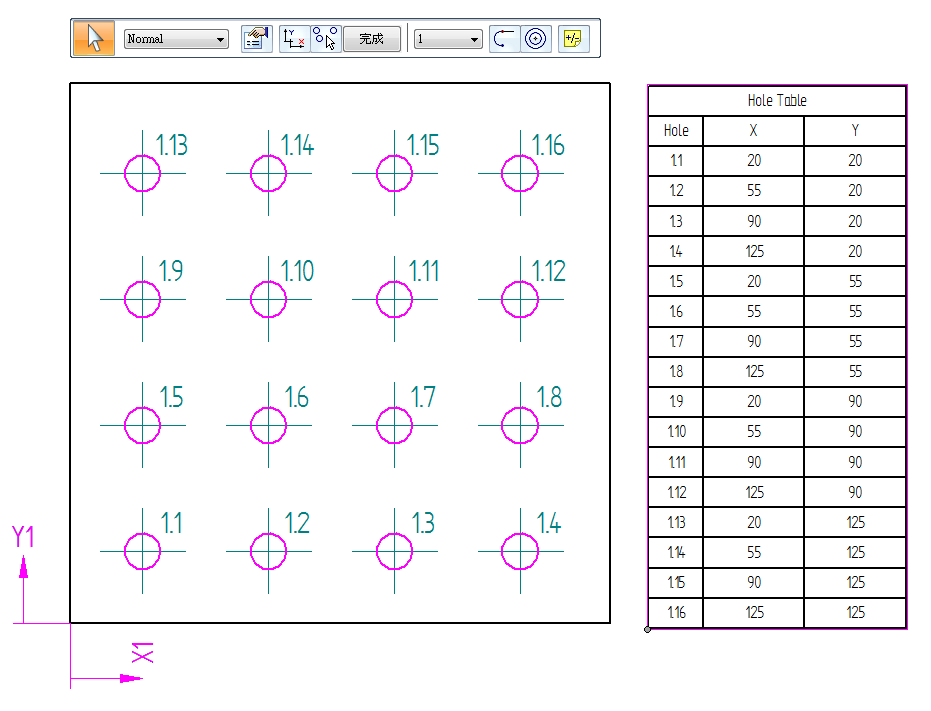Click the arc leader jog icon
931x711 pixels.
(505, 39)
